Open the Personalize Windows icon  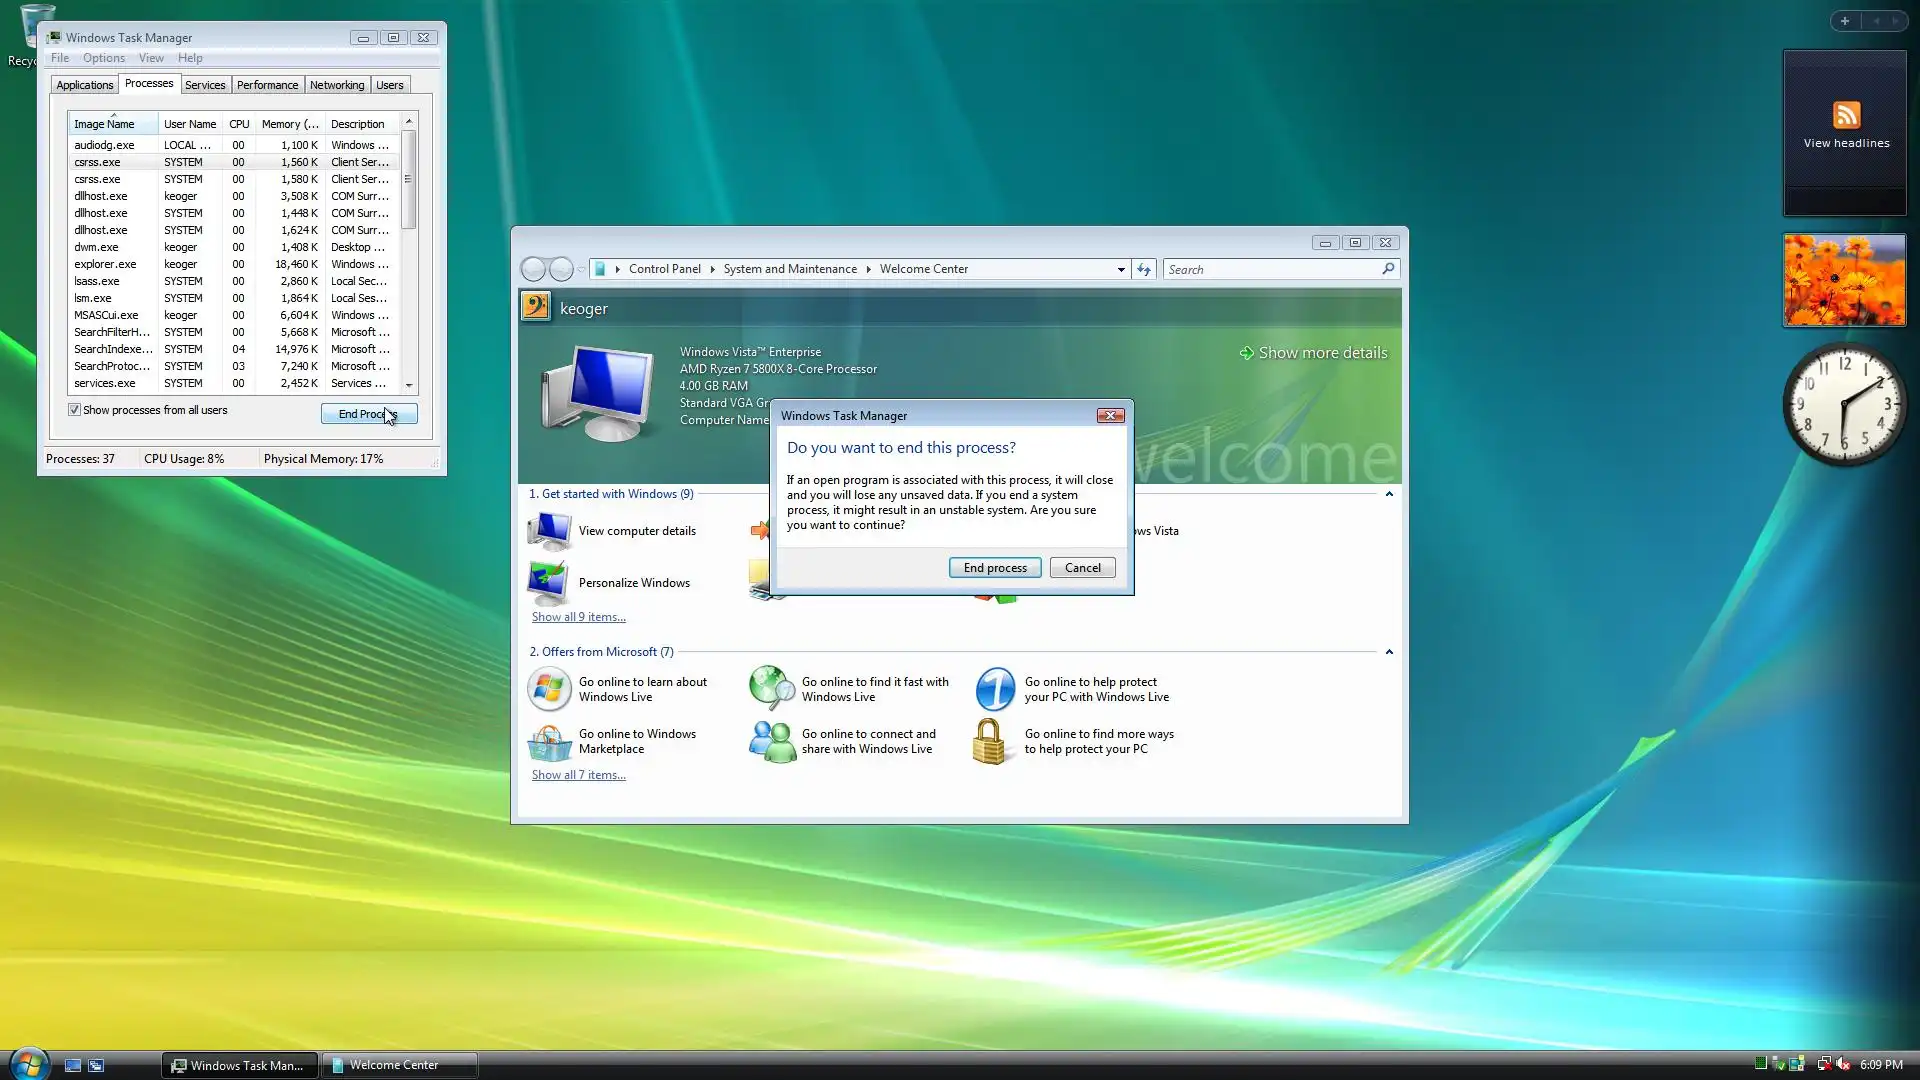pyautogui.click(x=549, y=583)
